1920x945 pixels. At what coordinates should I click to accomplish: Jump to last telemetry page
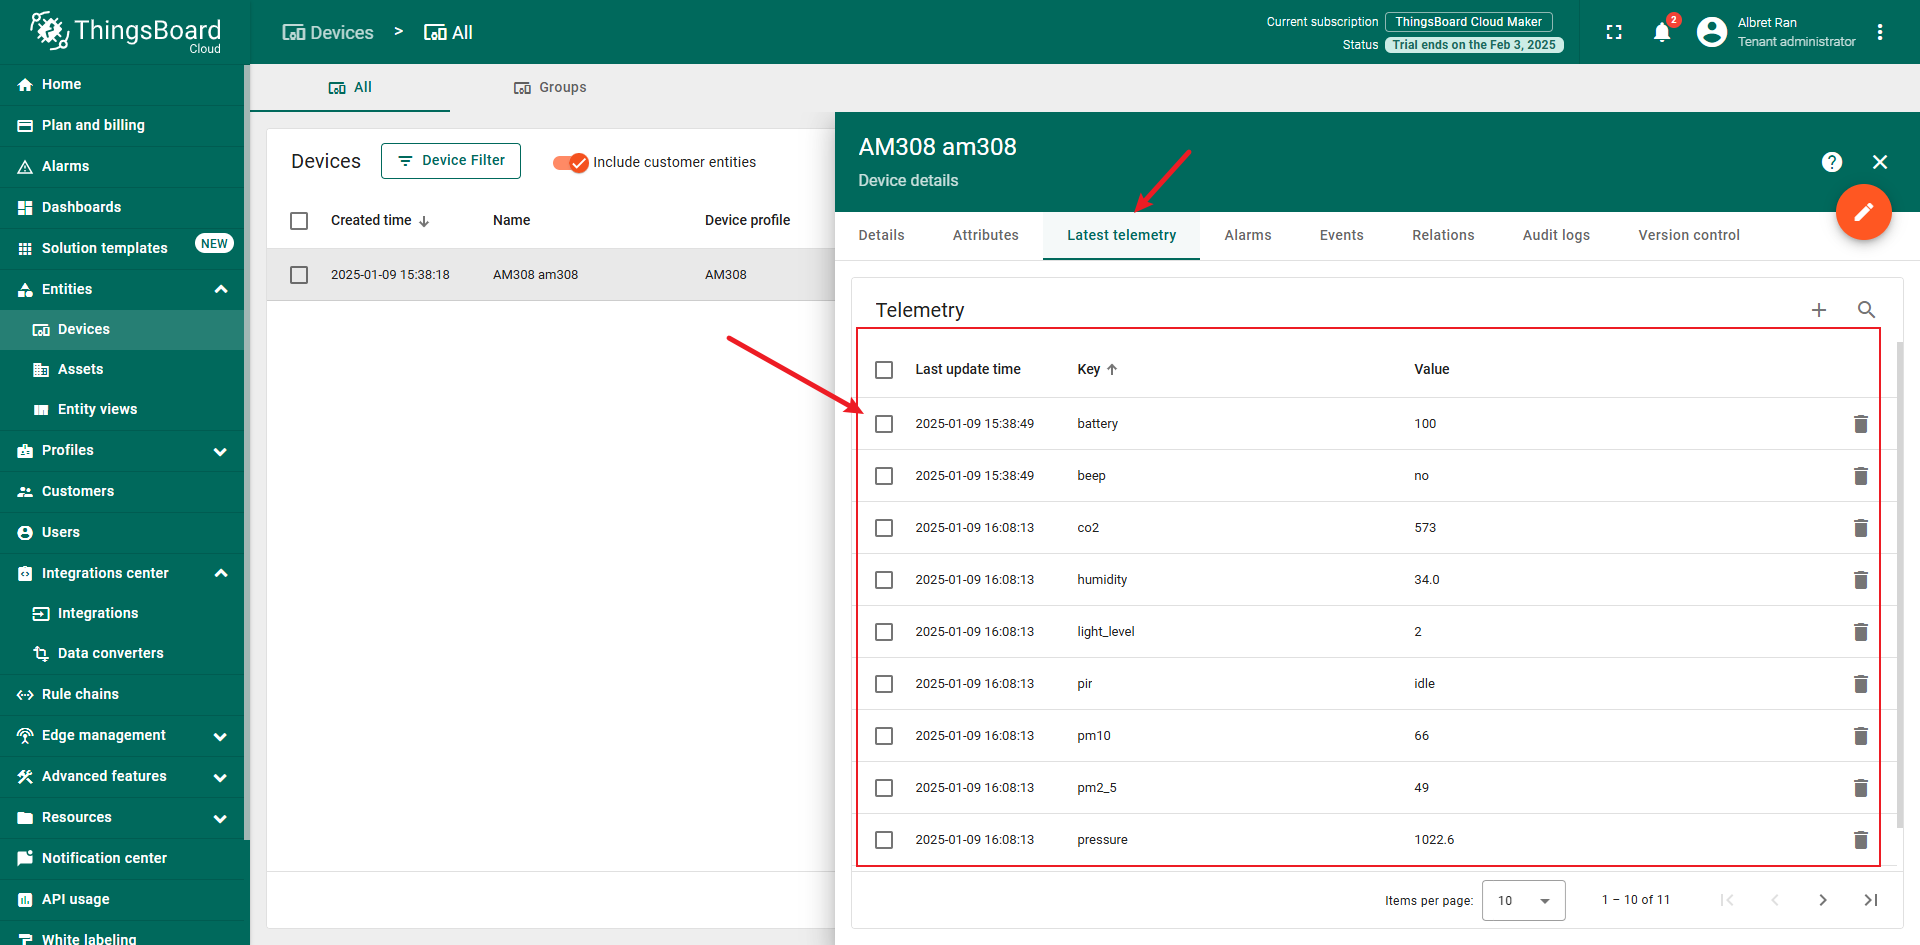pos(1870,900)
